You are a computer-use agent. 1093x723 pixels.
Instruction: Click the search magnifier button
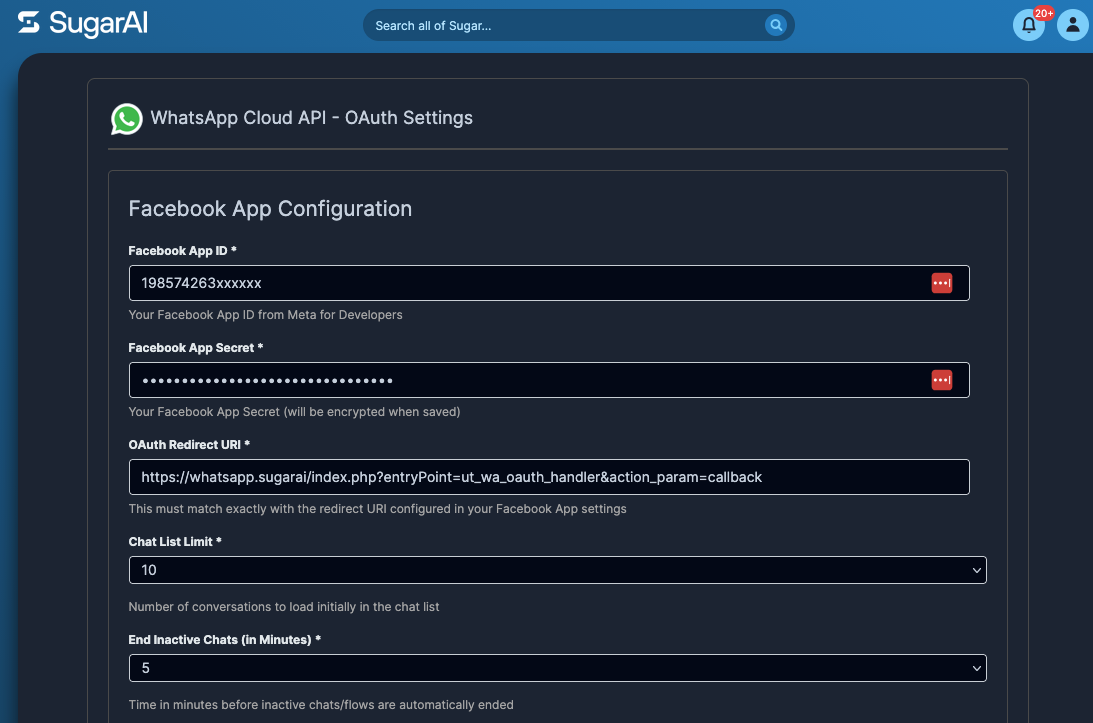coord(775,25)
